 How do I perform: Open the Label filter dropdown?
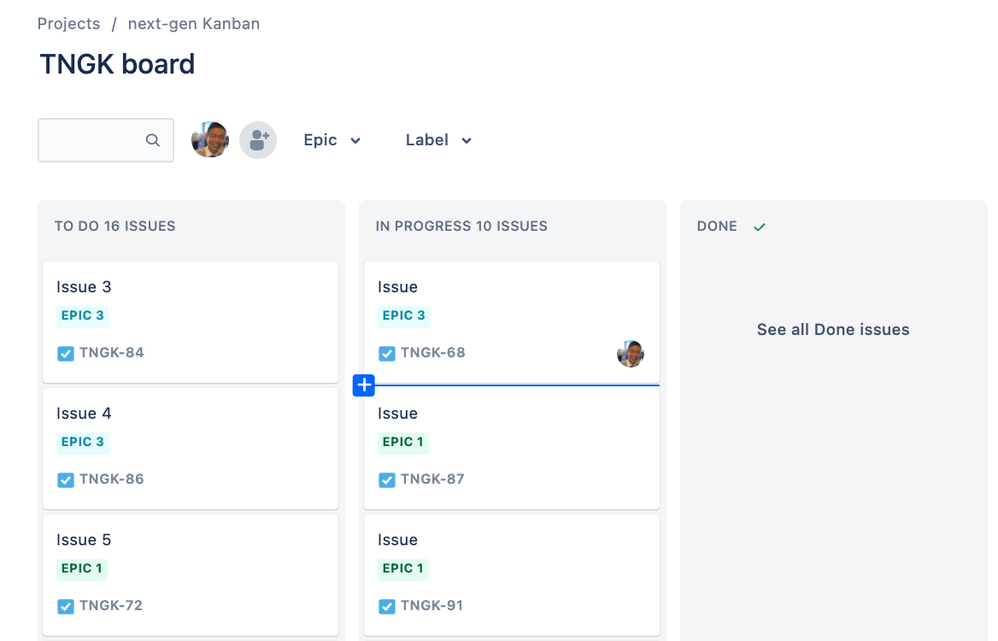point(437,140)
